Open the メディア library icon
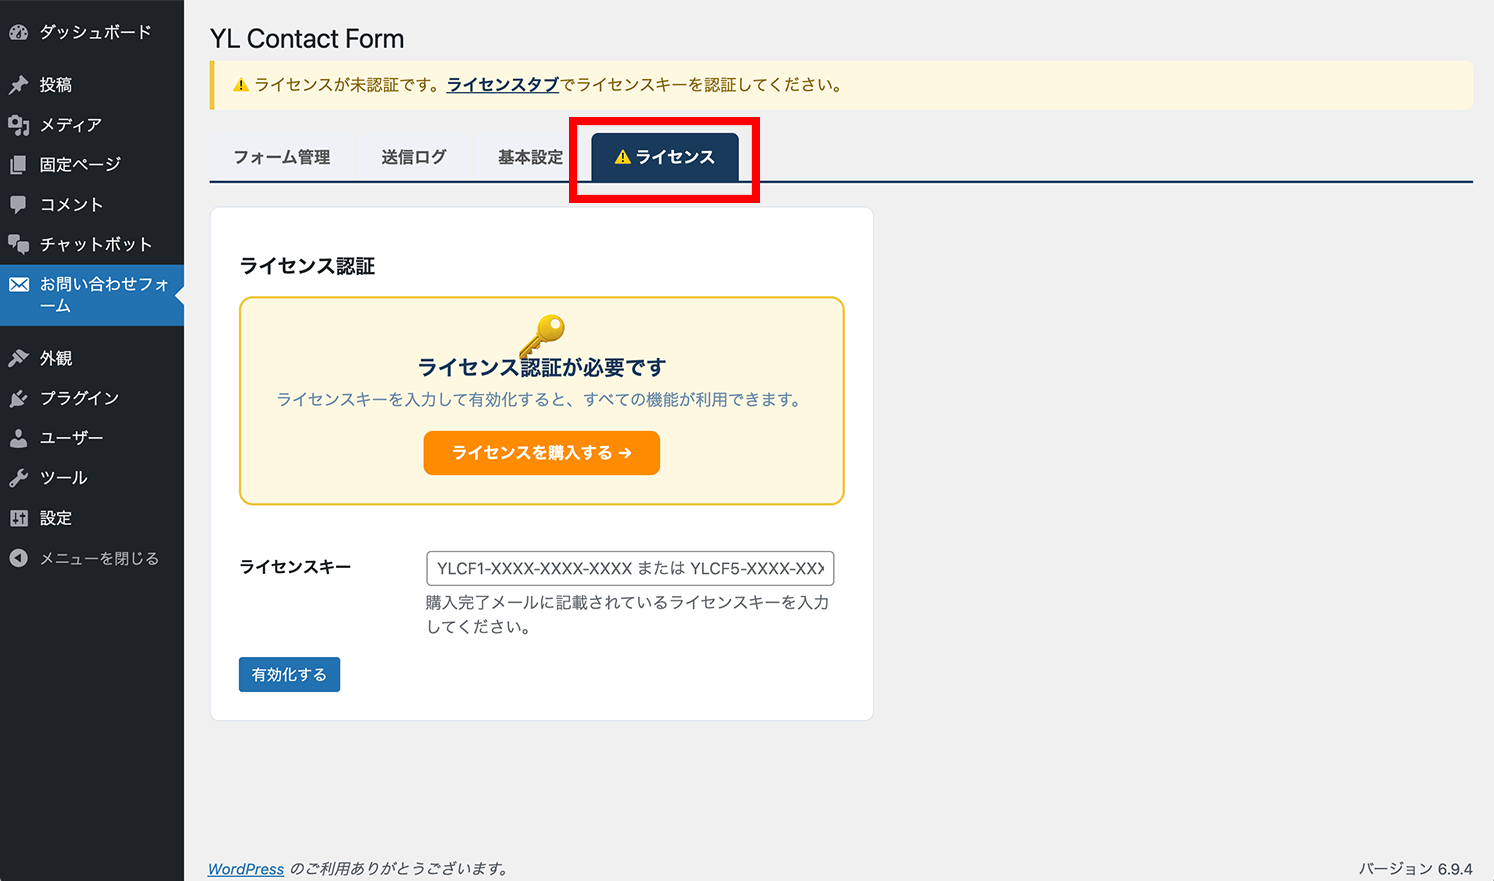This screenshot has width=1494, height=881. [18, 125]
